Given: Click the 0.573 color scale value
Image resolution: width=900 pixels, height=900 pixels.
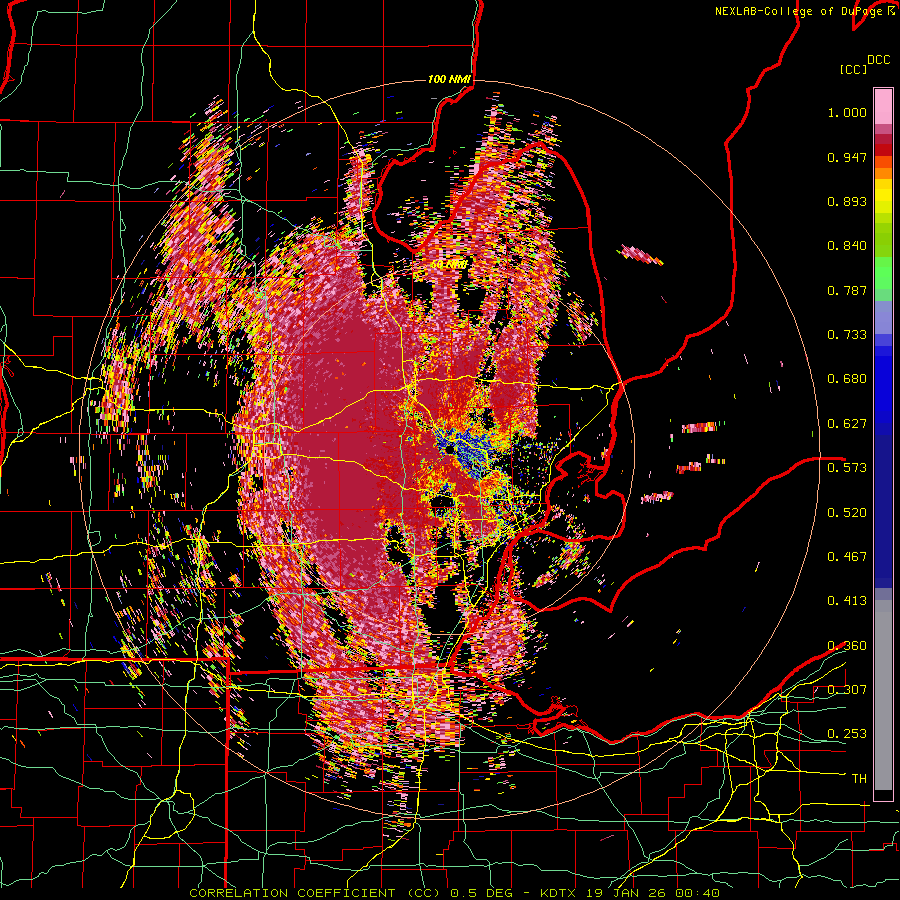Looking at the screenshot, I should click(x=847, y=468).
